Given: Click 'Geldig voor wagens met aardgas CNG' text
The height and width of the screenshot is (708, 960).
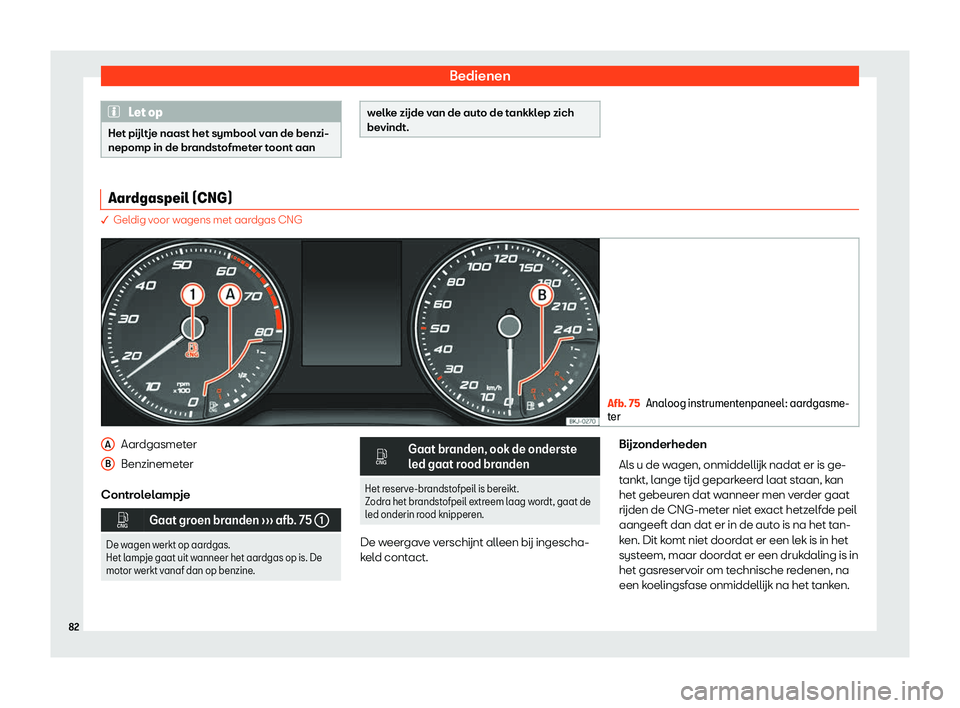Looking at the screenshot, I should [208, 220].
